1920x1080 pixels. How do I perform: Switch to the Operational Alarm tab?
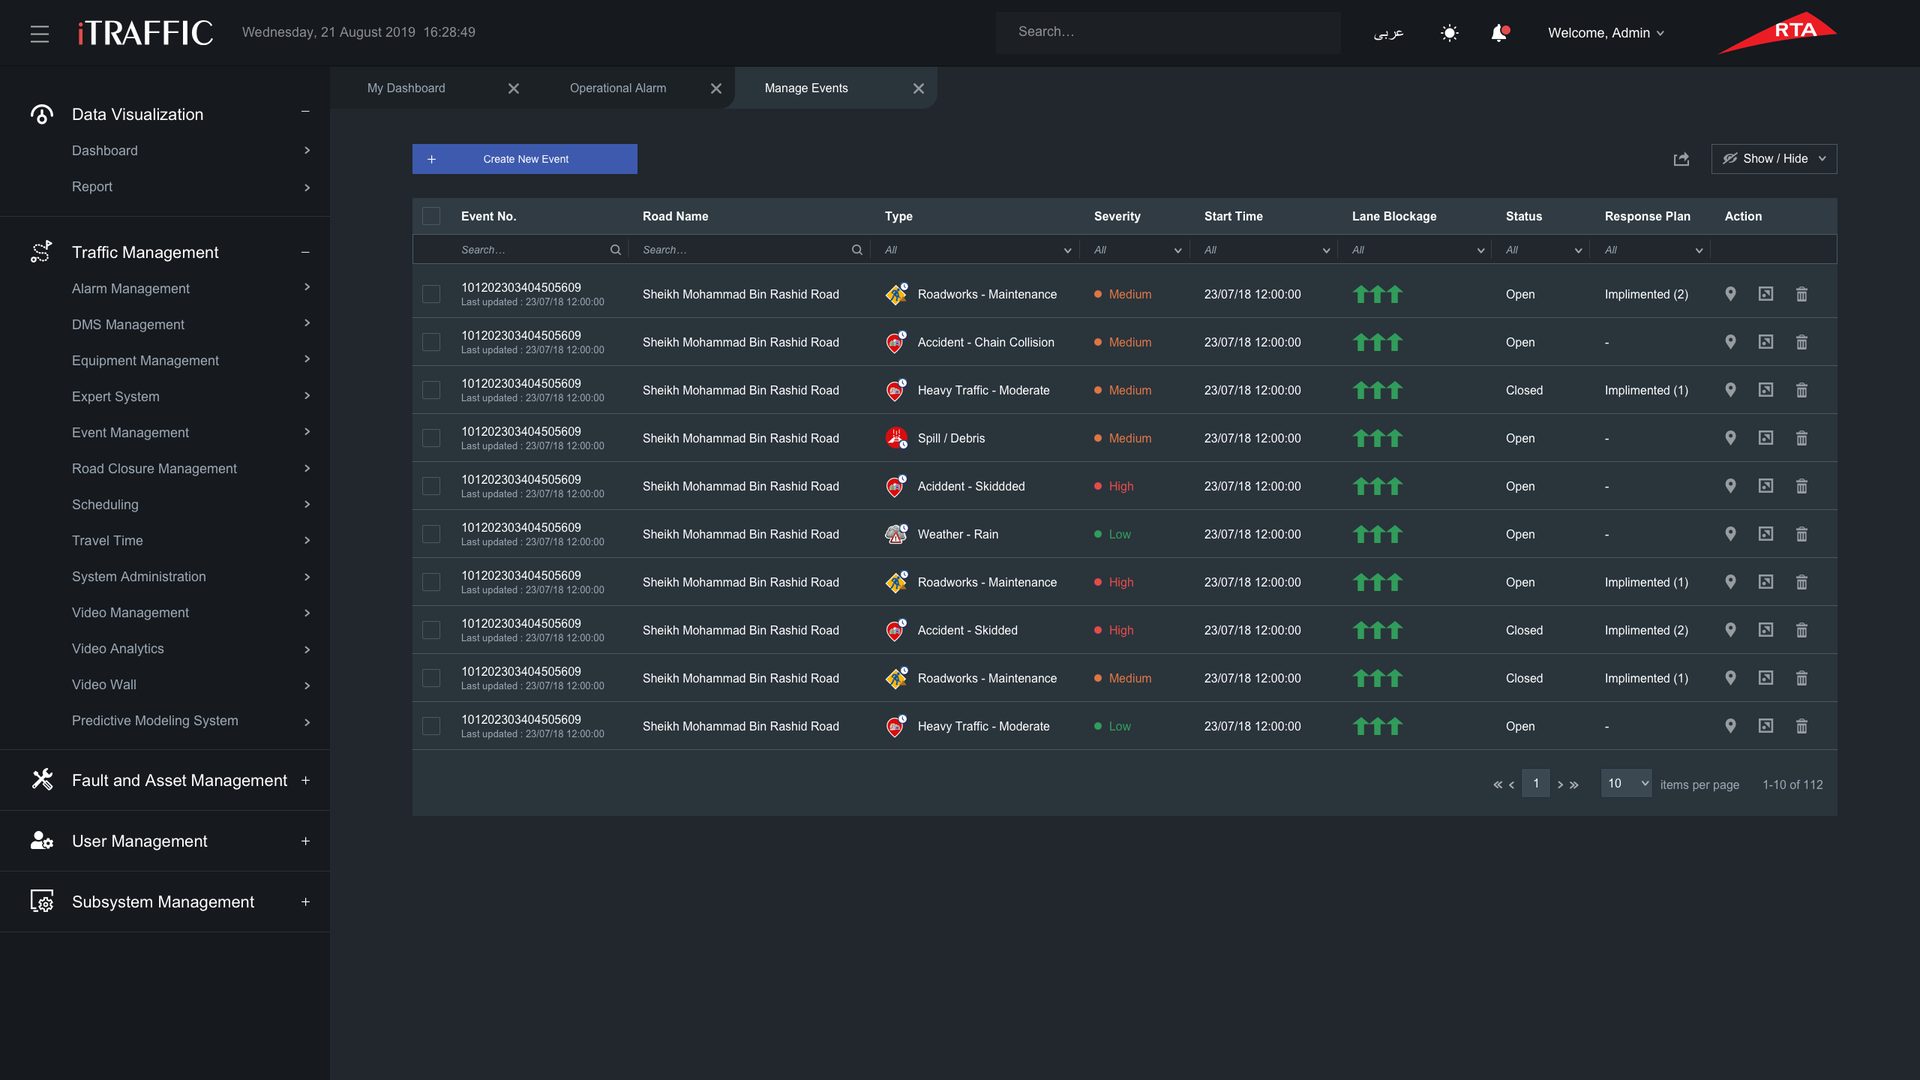[618, 88]
